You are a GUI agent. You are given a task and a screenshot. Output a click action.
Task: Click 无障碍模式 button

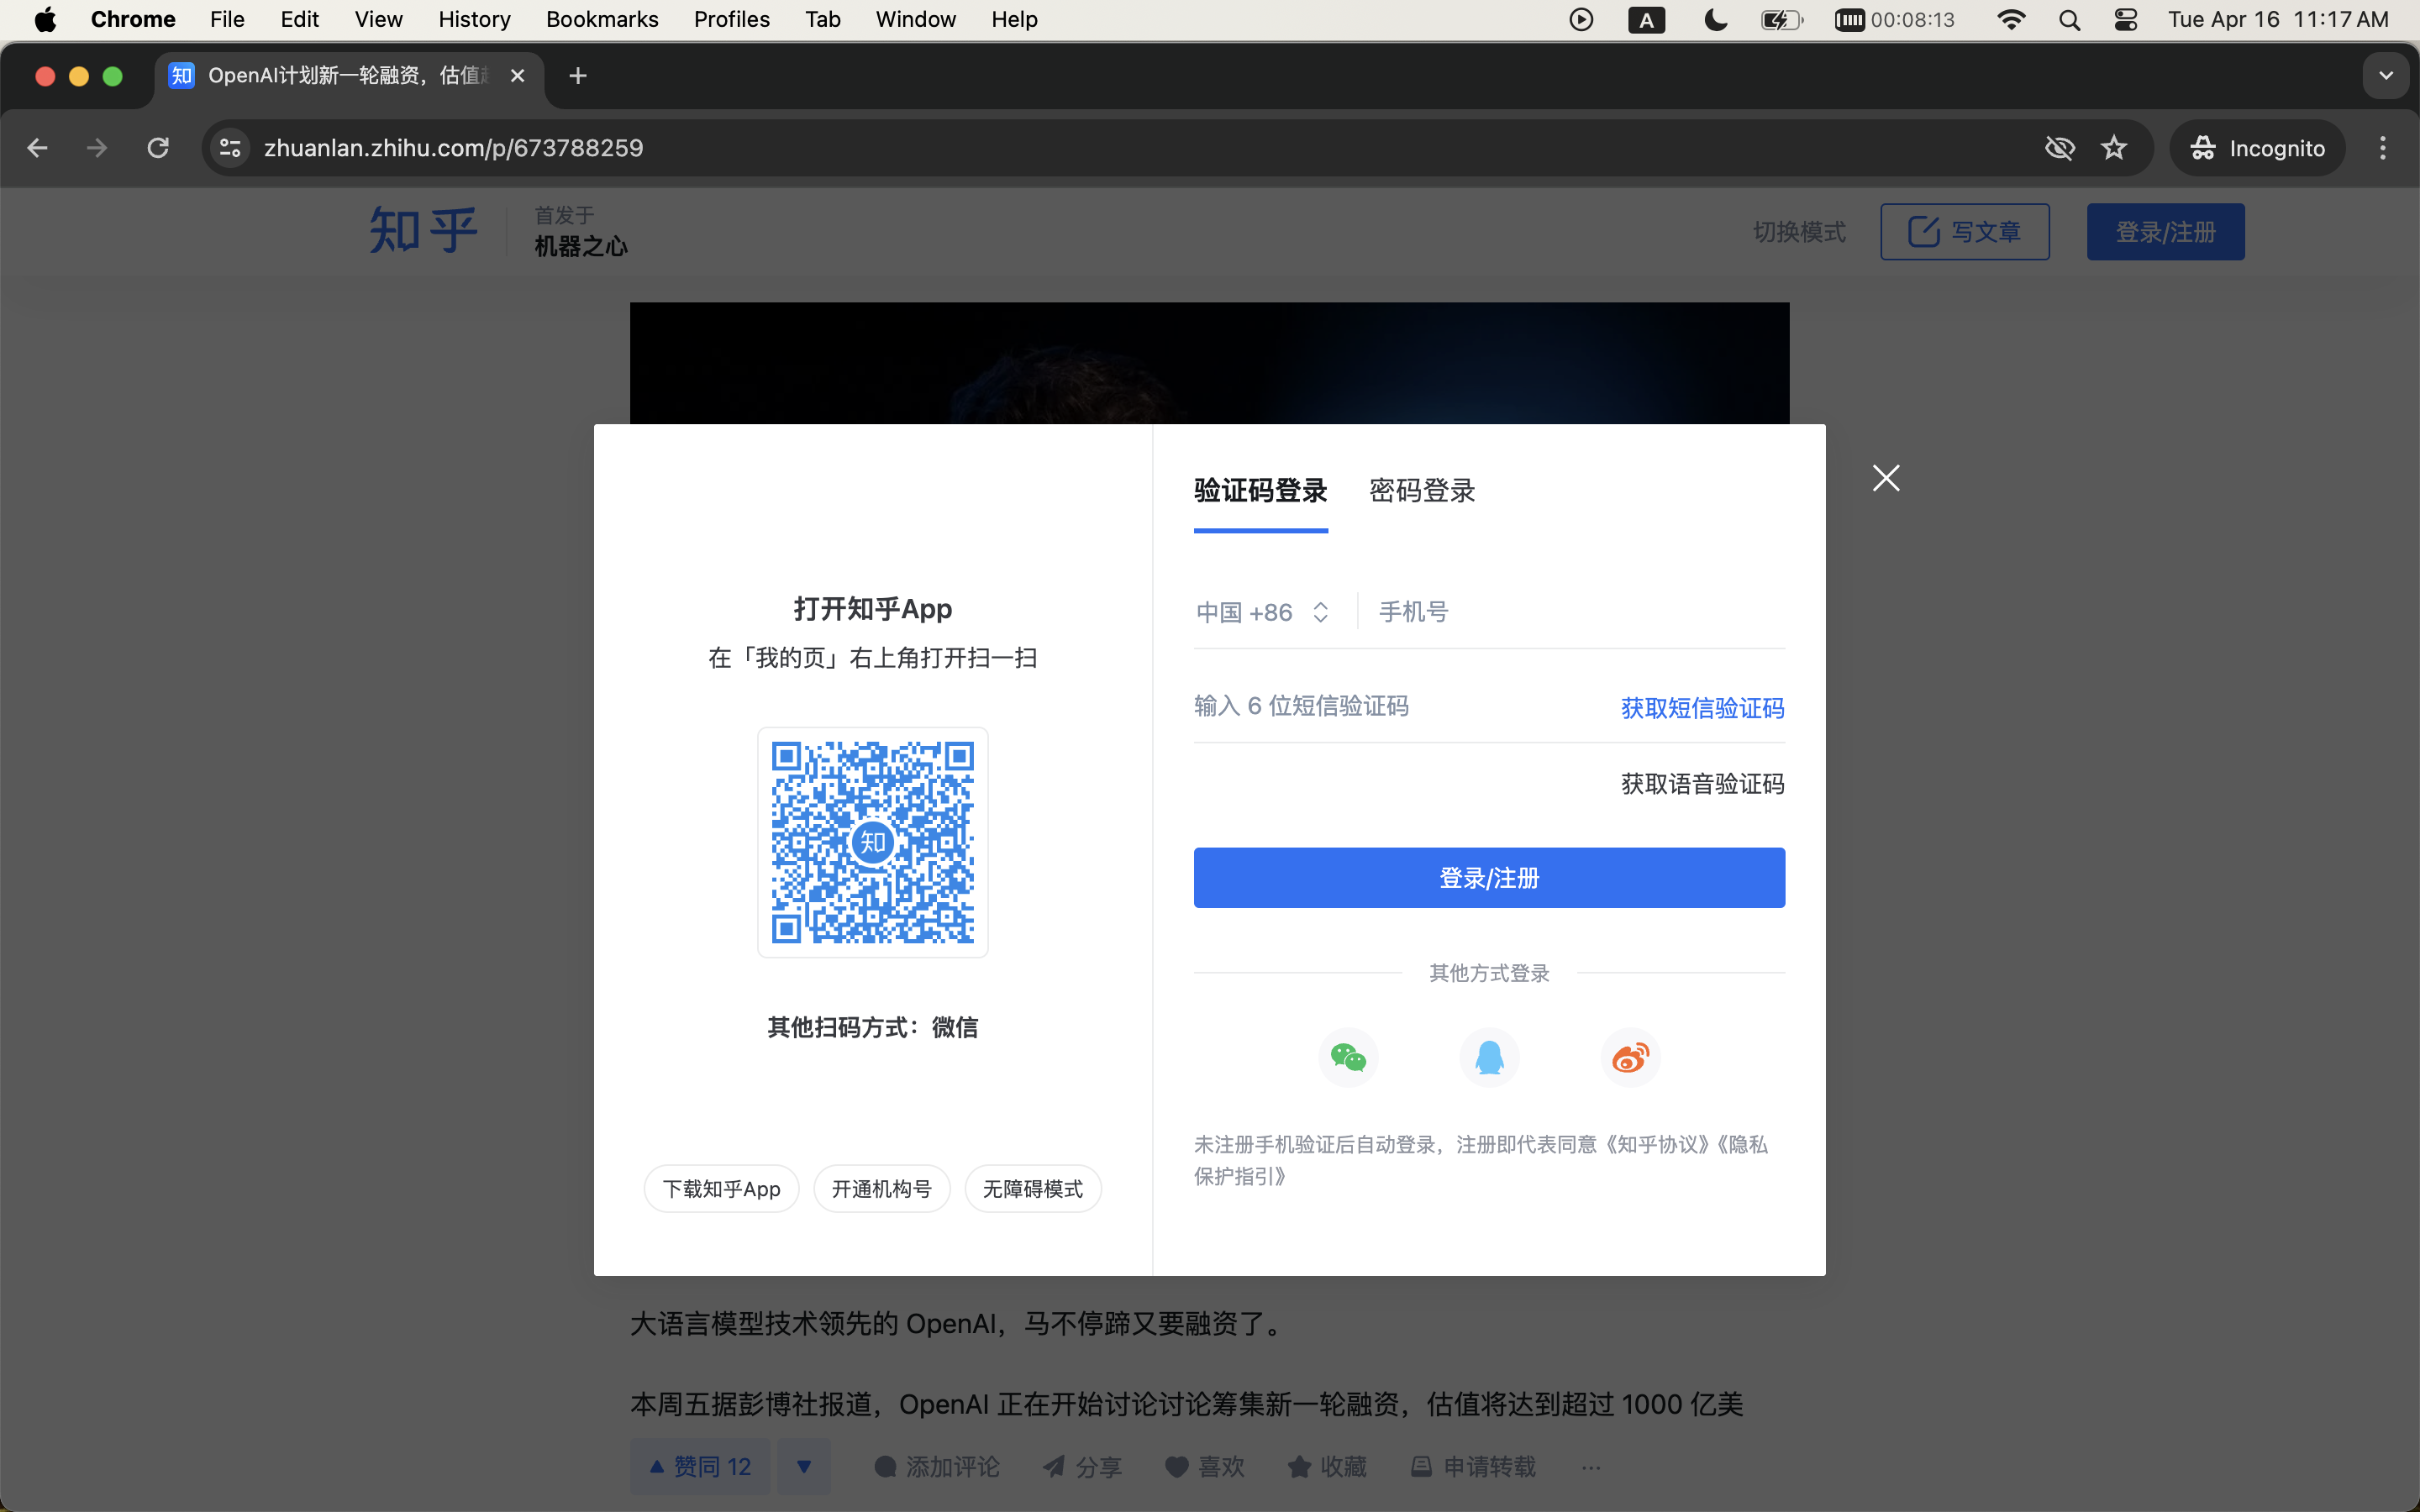click(x=1033, y=1189)
